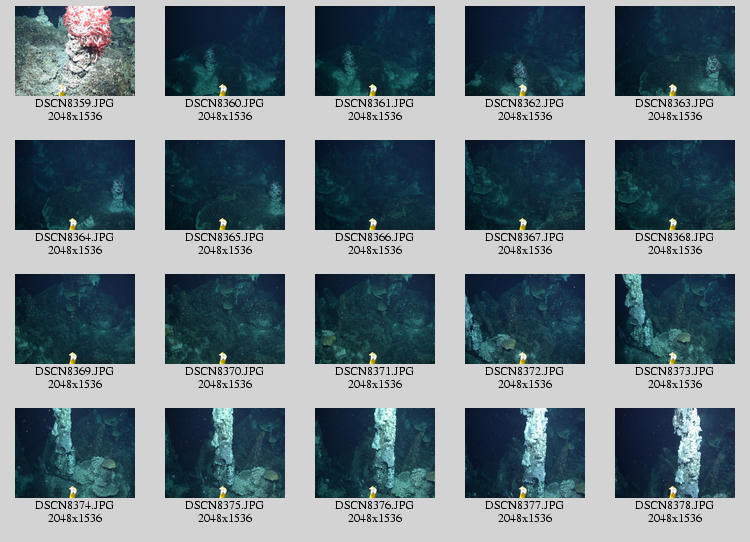The width and height of the screenshot is (750, 542).
Task: Open the DSCN8364.JPG picture
Action: [x=75, y=185]
